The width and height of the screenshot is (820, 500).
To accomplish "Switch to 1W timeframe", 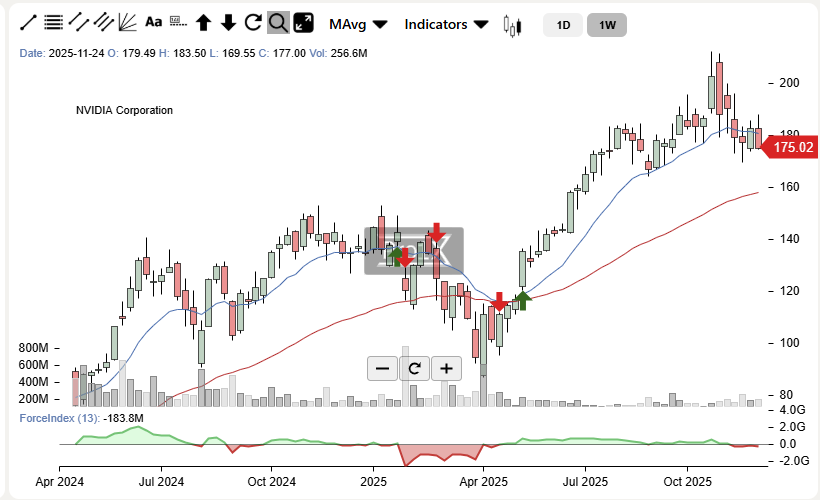I will click(607, 25).
